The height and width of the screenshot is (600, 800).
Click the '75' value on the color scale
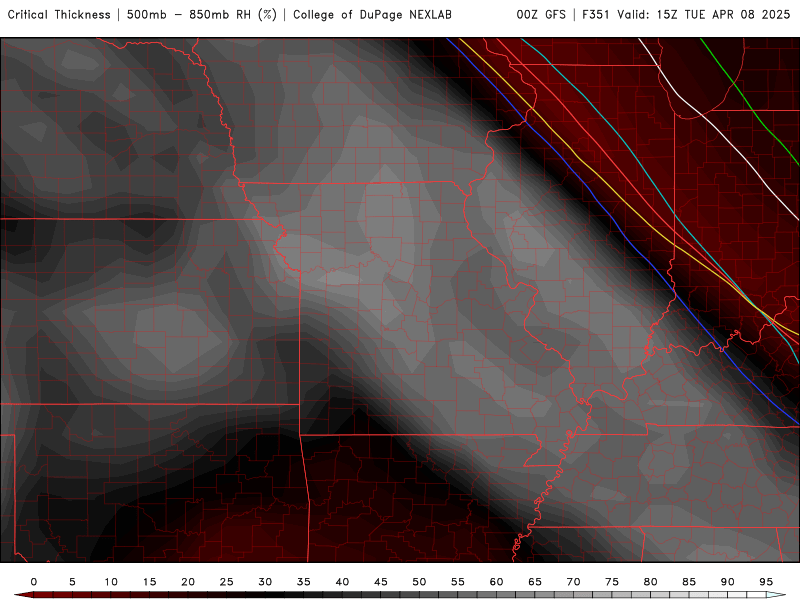(612, 582)
